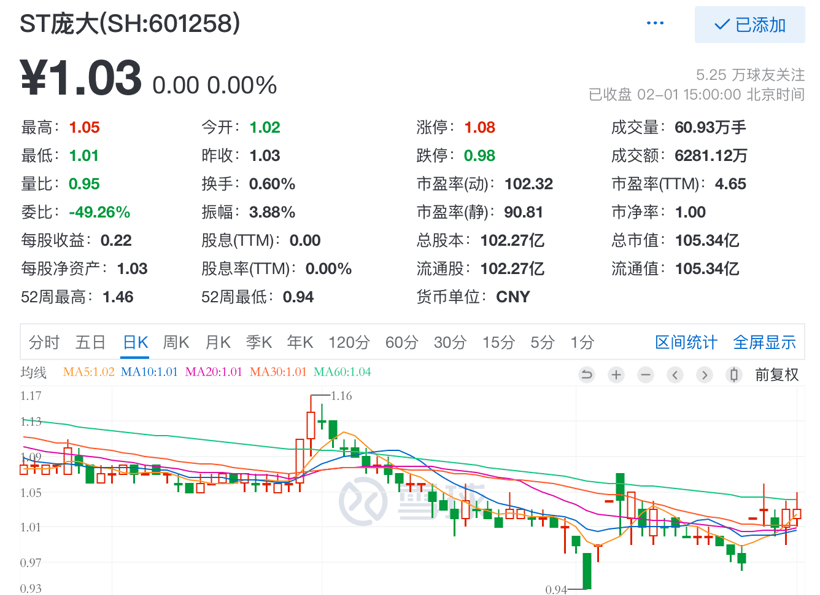Click MA20:1.01 indicator label
Screen dimensions: 820x595
tap(213, 372)
